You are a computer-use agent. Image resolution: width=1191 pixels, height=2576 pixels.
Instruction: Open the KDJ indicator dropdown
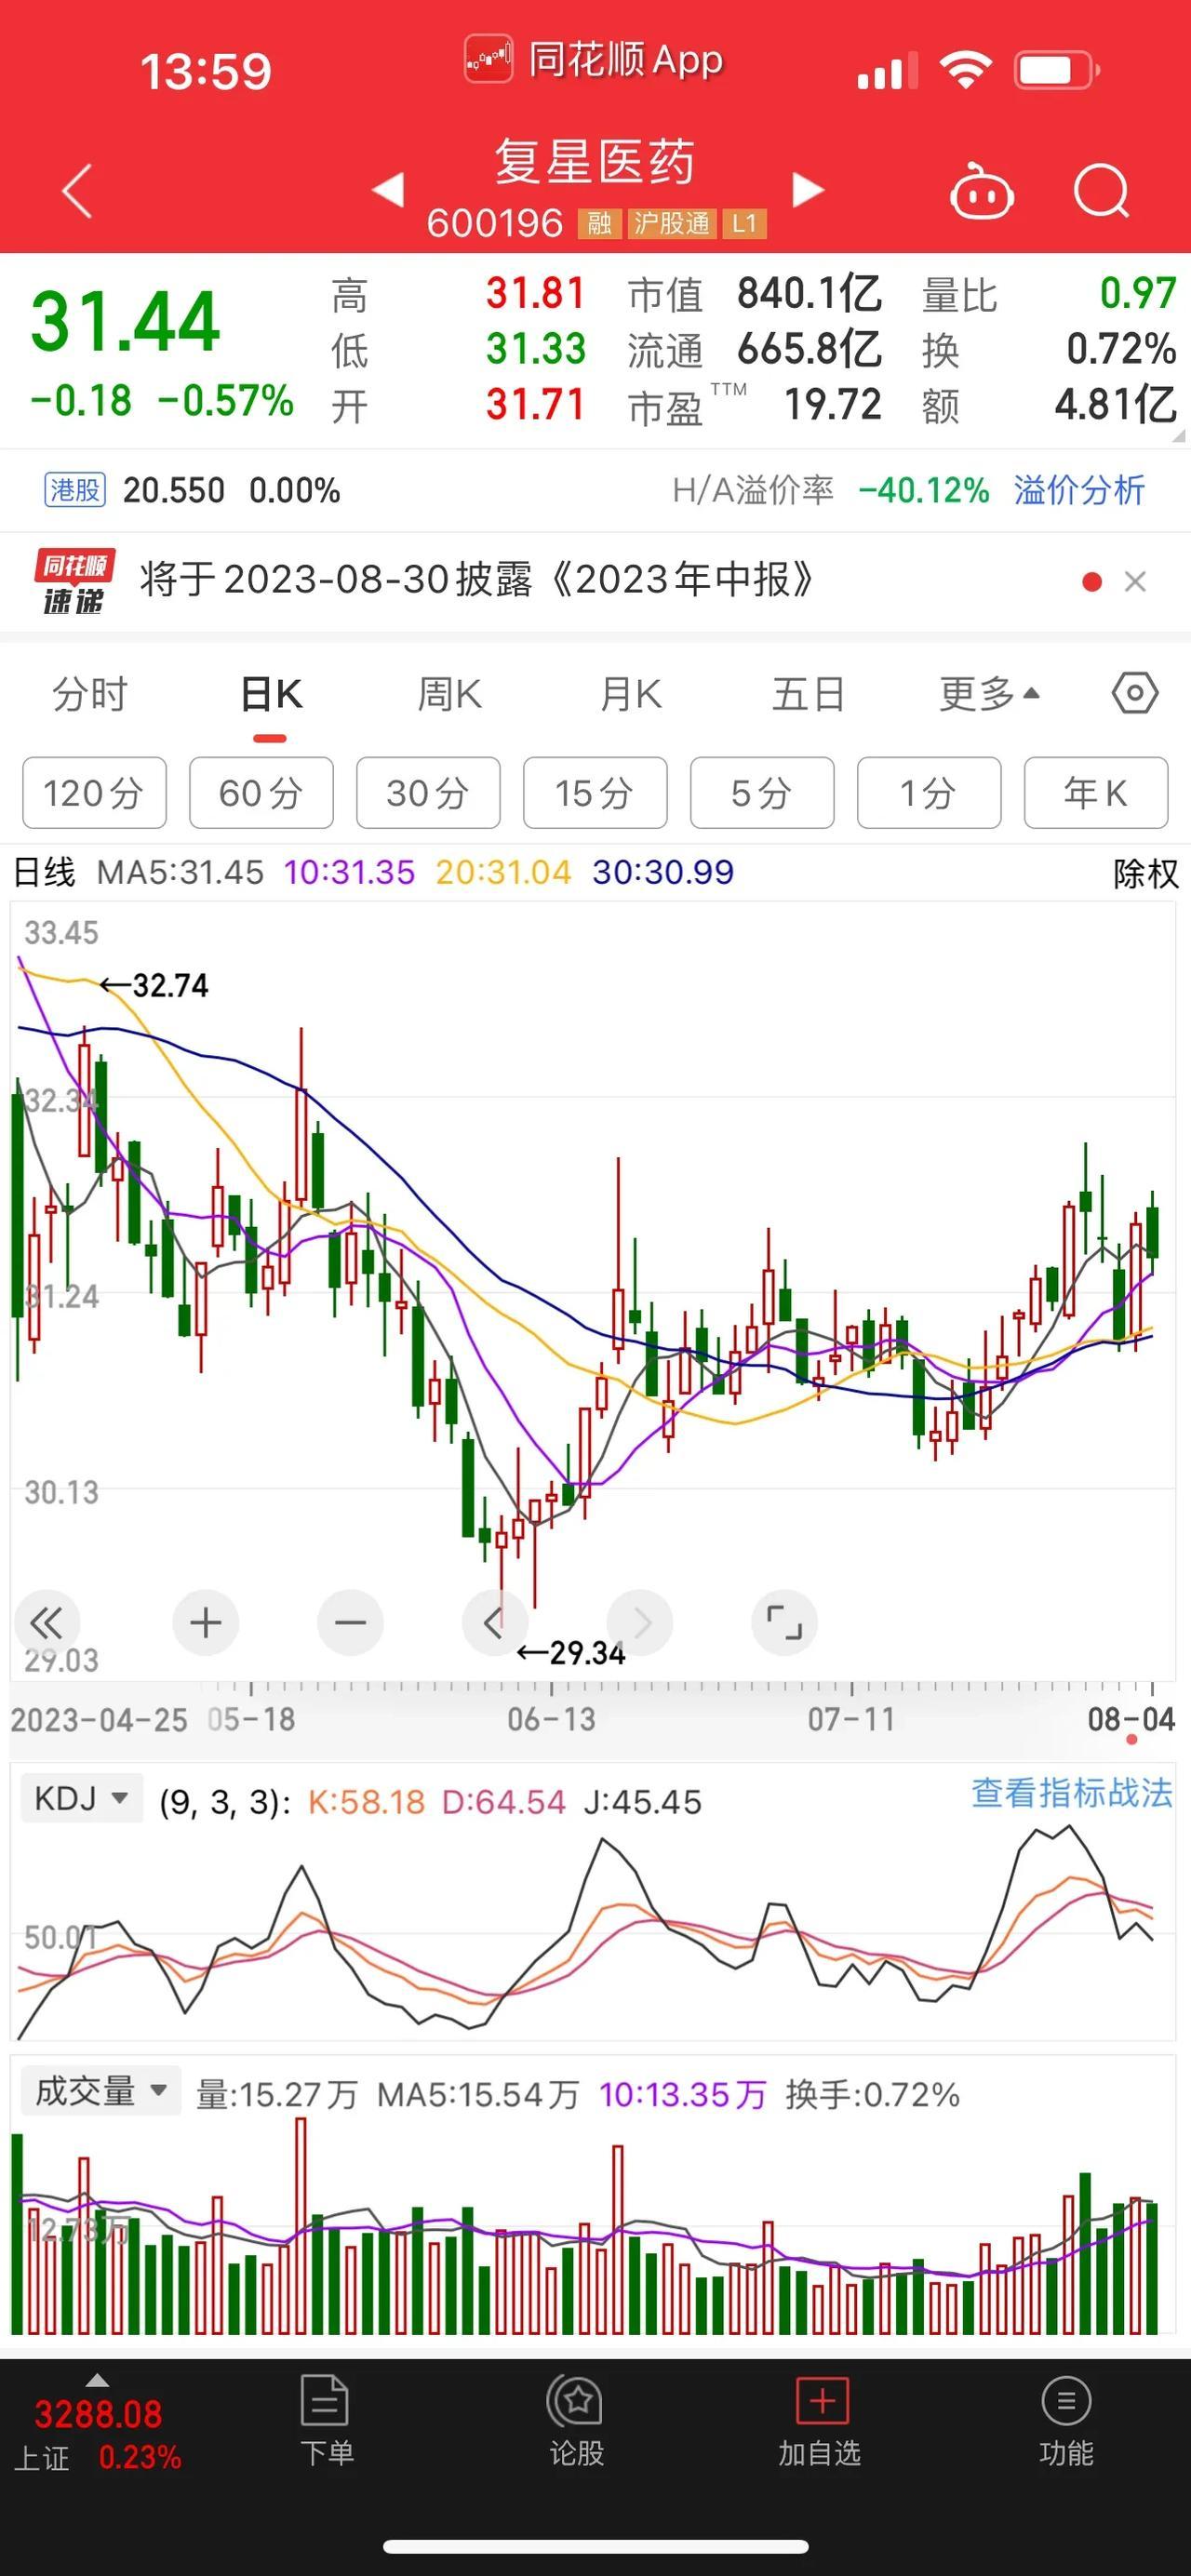pos(82,1798)
